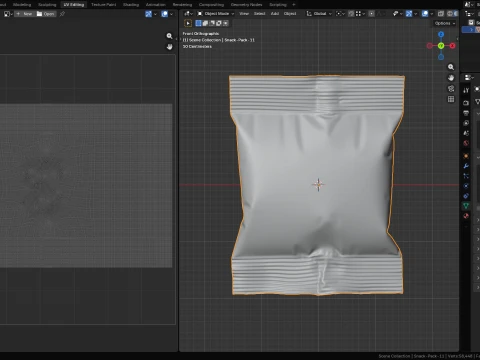Screen dimensions: 480x360
Task: Open the Output properties tab
Action: click(x=466, y=113)
